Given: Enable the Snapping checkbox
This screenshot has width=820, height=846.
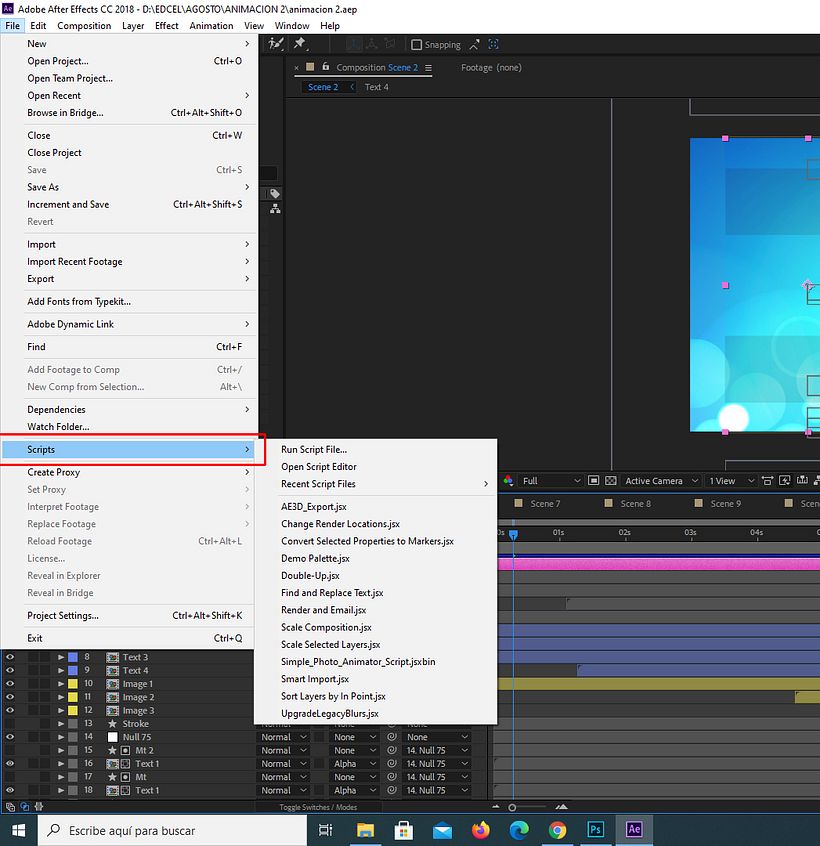Looking at the screenshot, I should click(x=416, y=45).
